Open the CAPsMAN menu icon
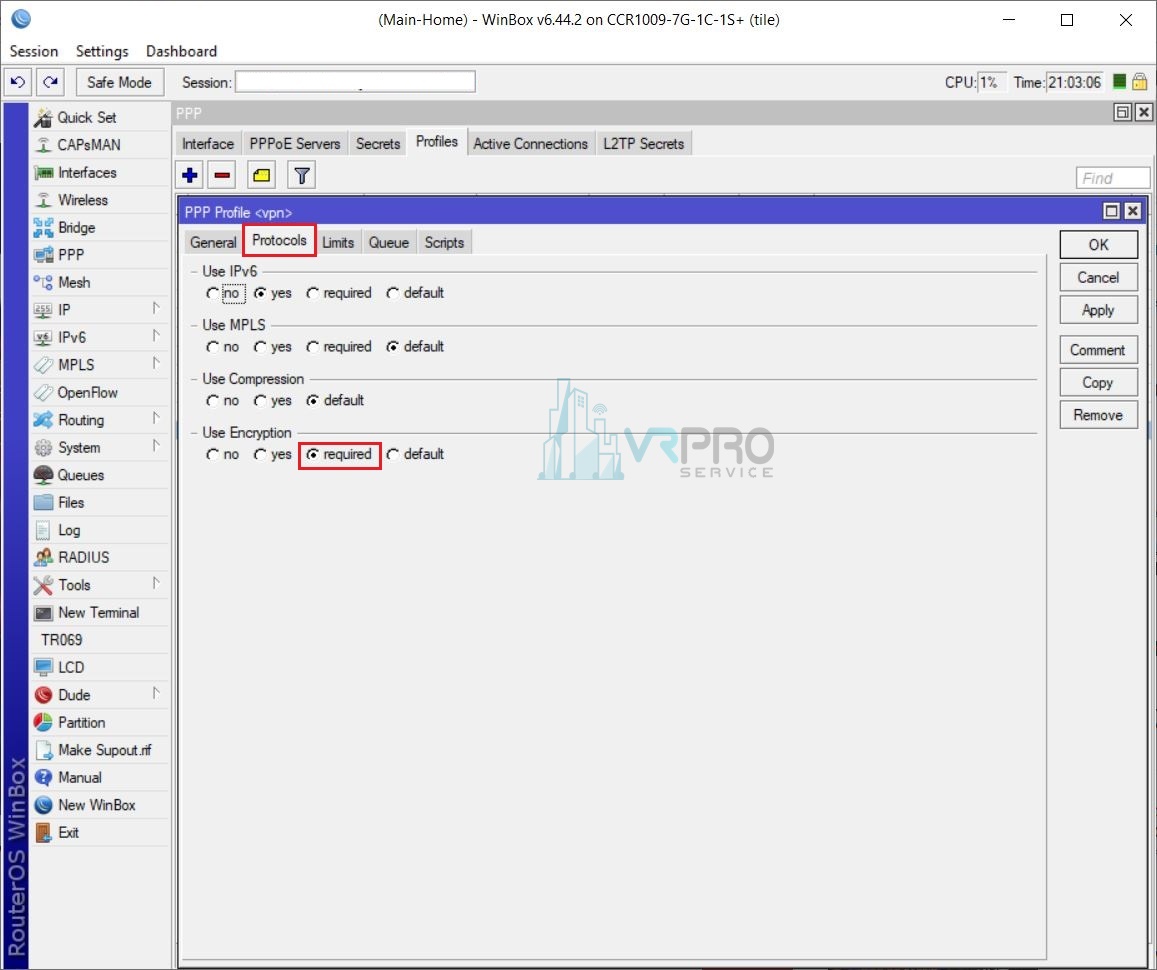 coord(44,145)
